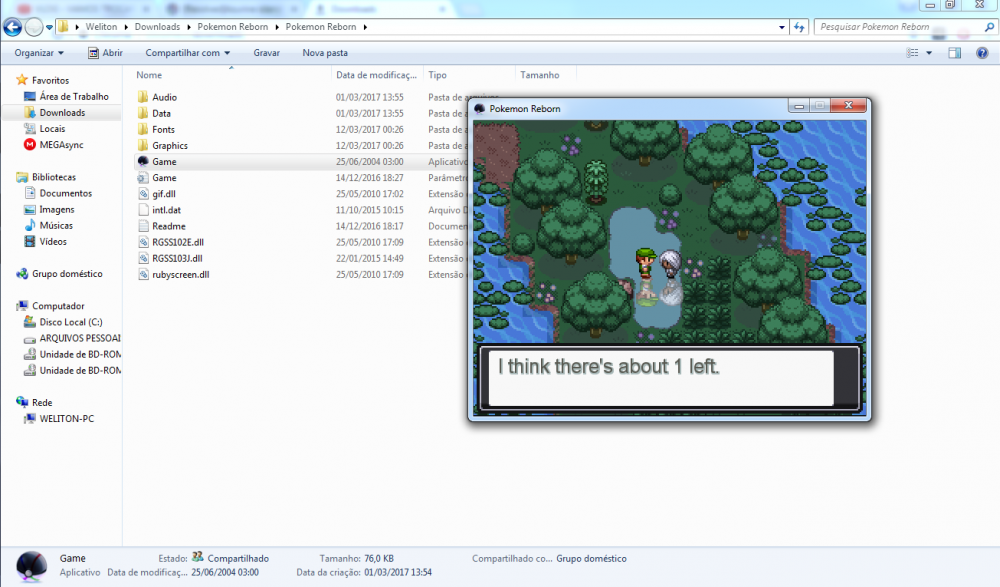Select Disco Local (C:) drive
The image size is (1000, 587).
click(70, 322)
